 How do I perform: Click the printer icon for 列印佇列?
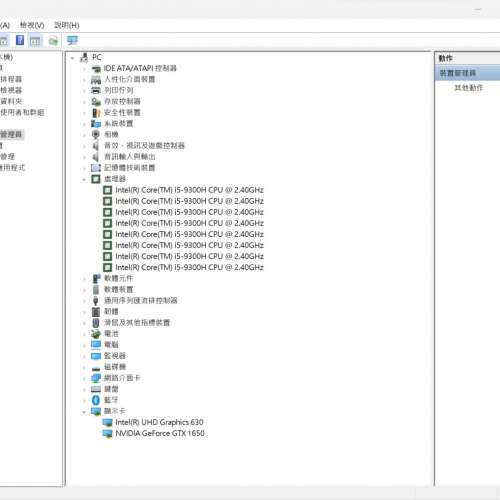pyautogui.click(x=96, y=90)
